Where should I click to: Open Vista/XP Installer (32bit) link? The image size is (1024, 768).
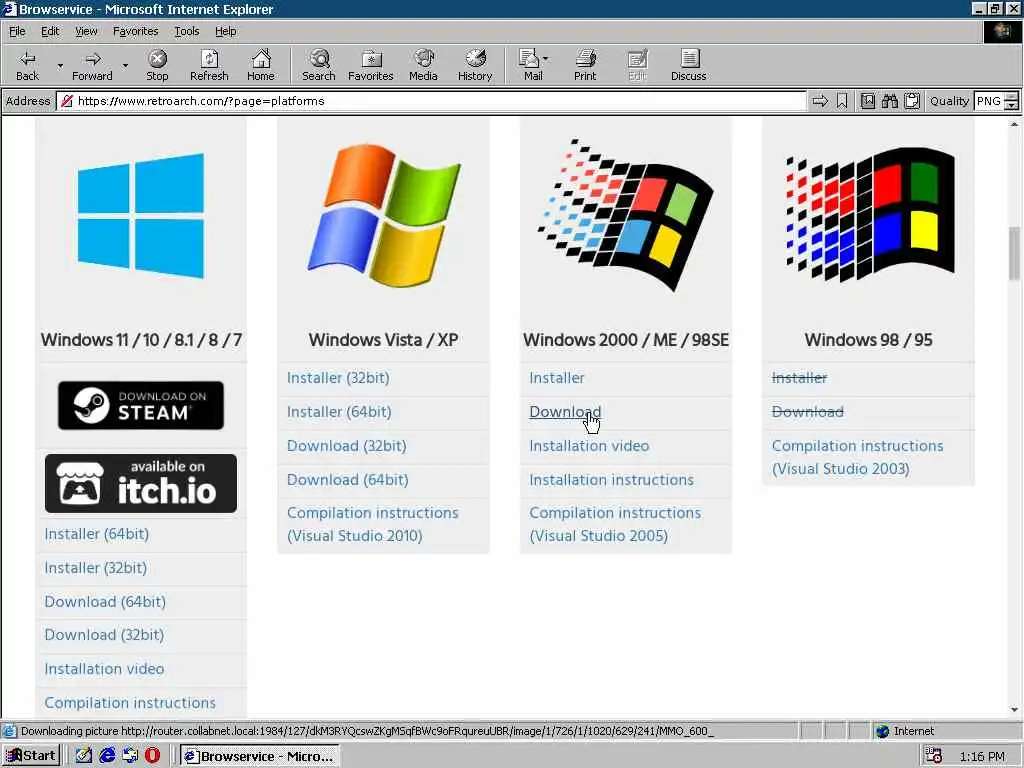pyautogui.click(x=338, y=378)
